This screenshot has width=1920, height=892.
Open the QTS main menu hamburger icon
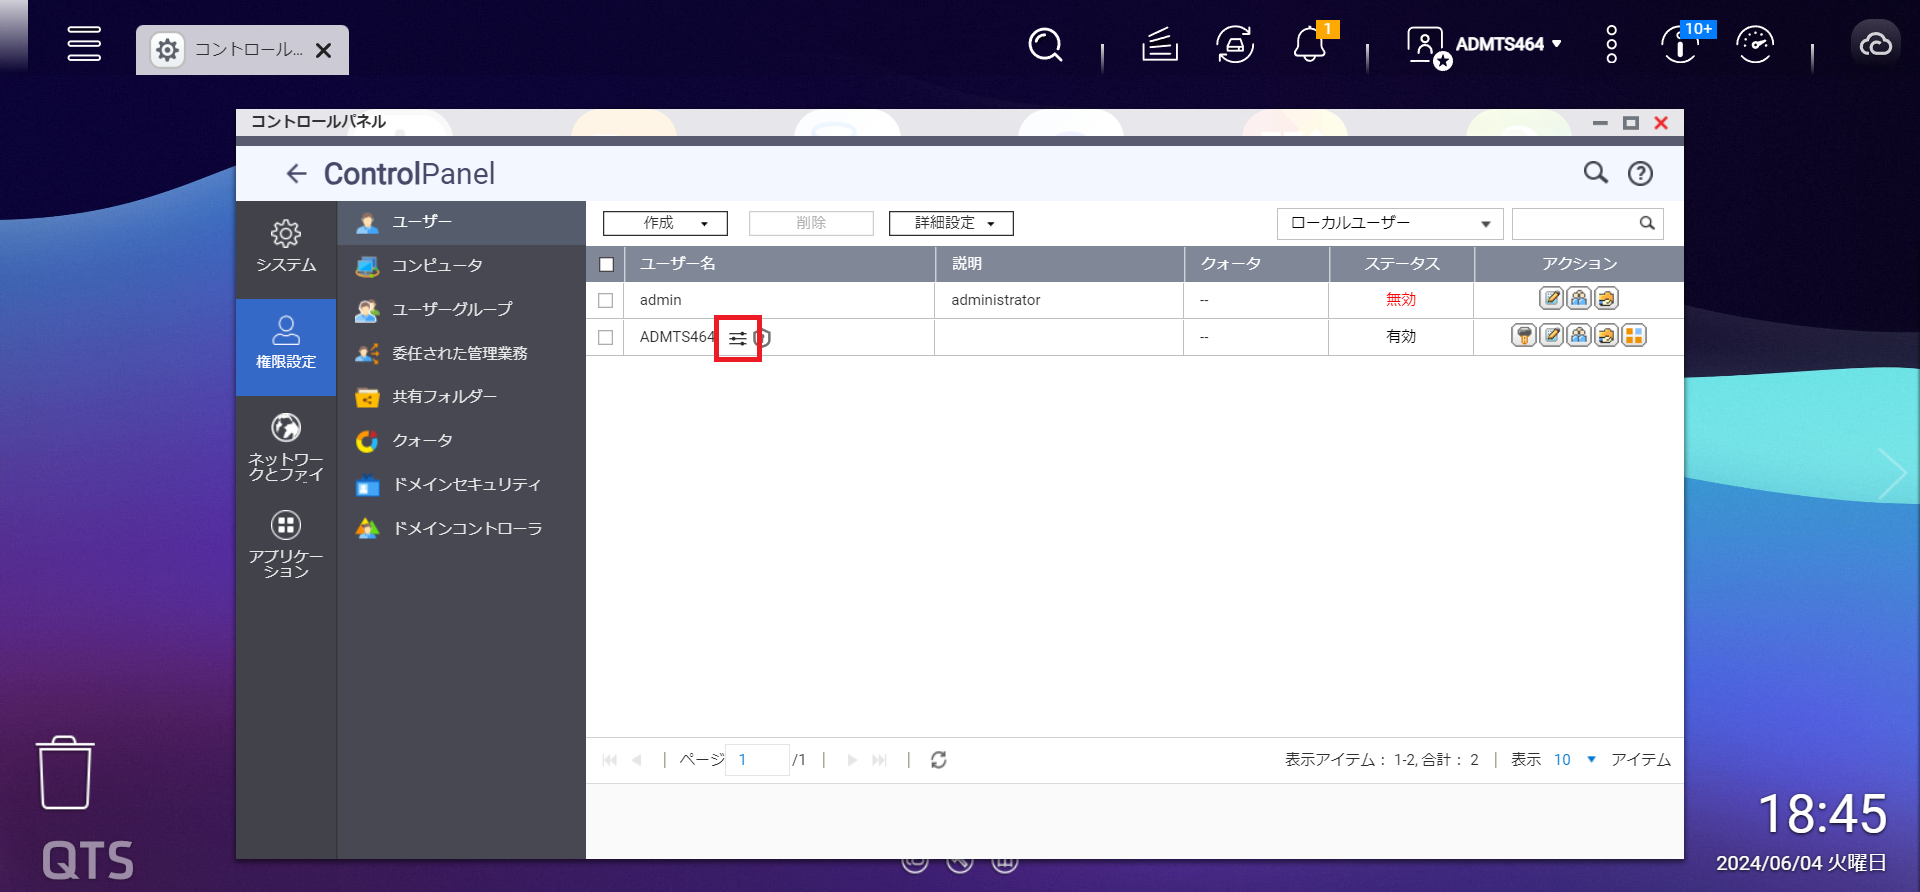coord(84,44)
